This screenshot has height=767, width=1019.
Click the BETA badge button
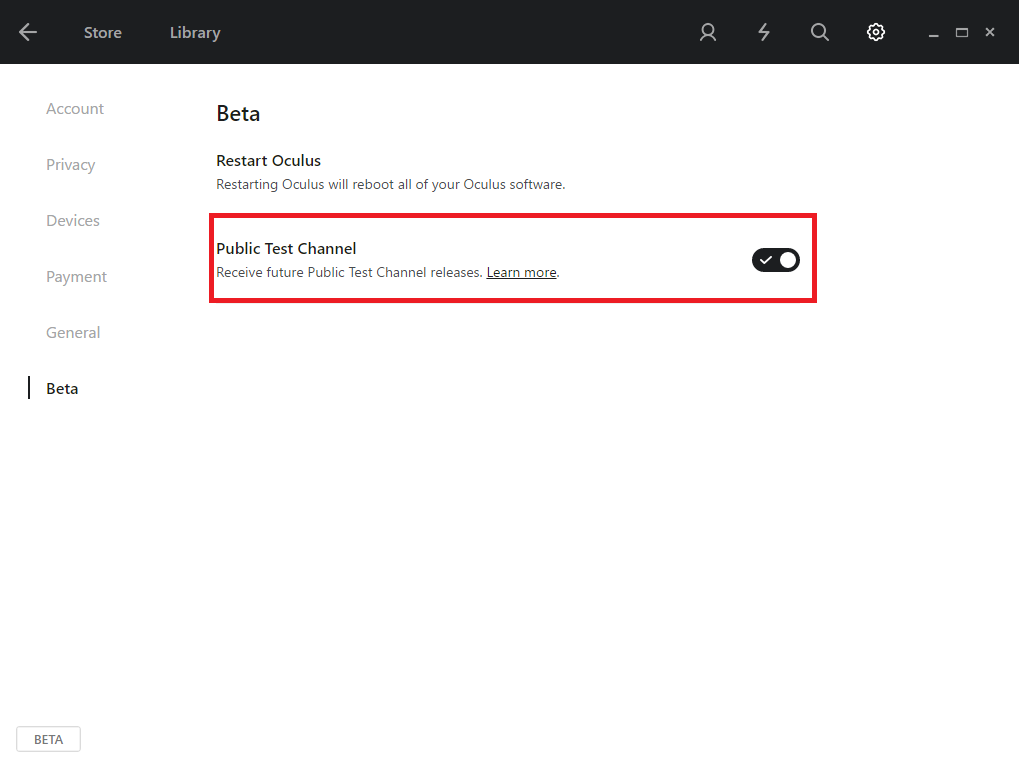click(48, 740)
